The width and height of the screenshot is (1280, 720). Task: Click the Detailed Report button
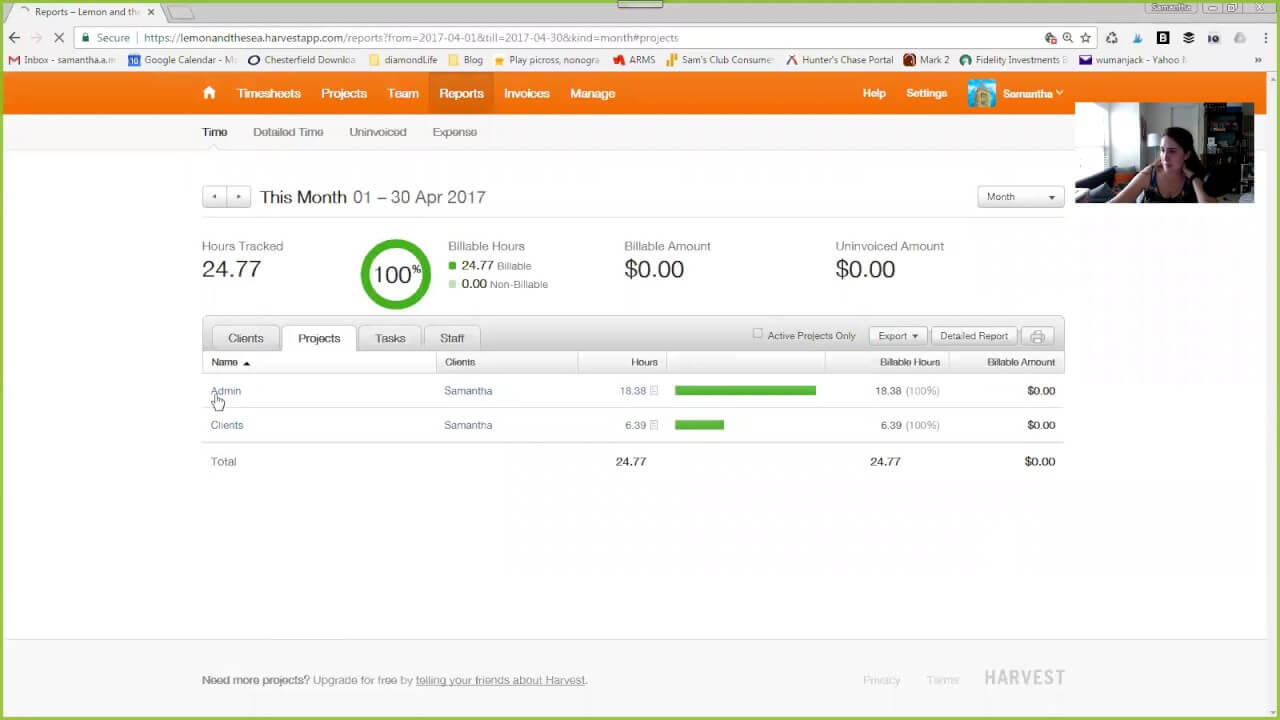tap(973, 336)
